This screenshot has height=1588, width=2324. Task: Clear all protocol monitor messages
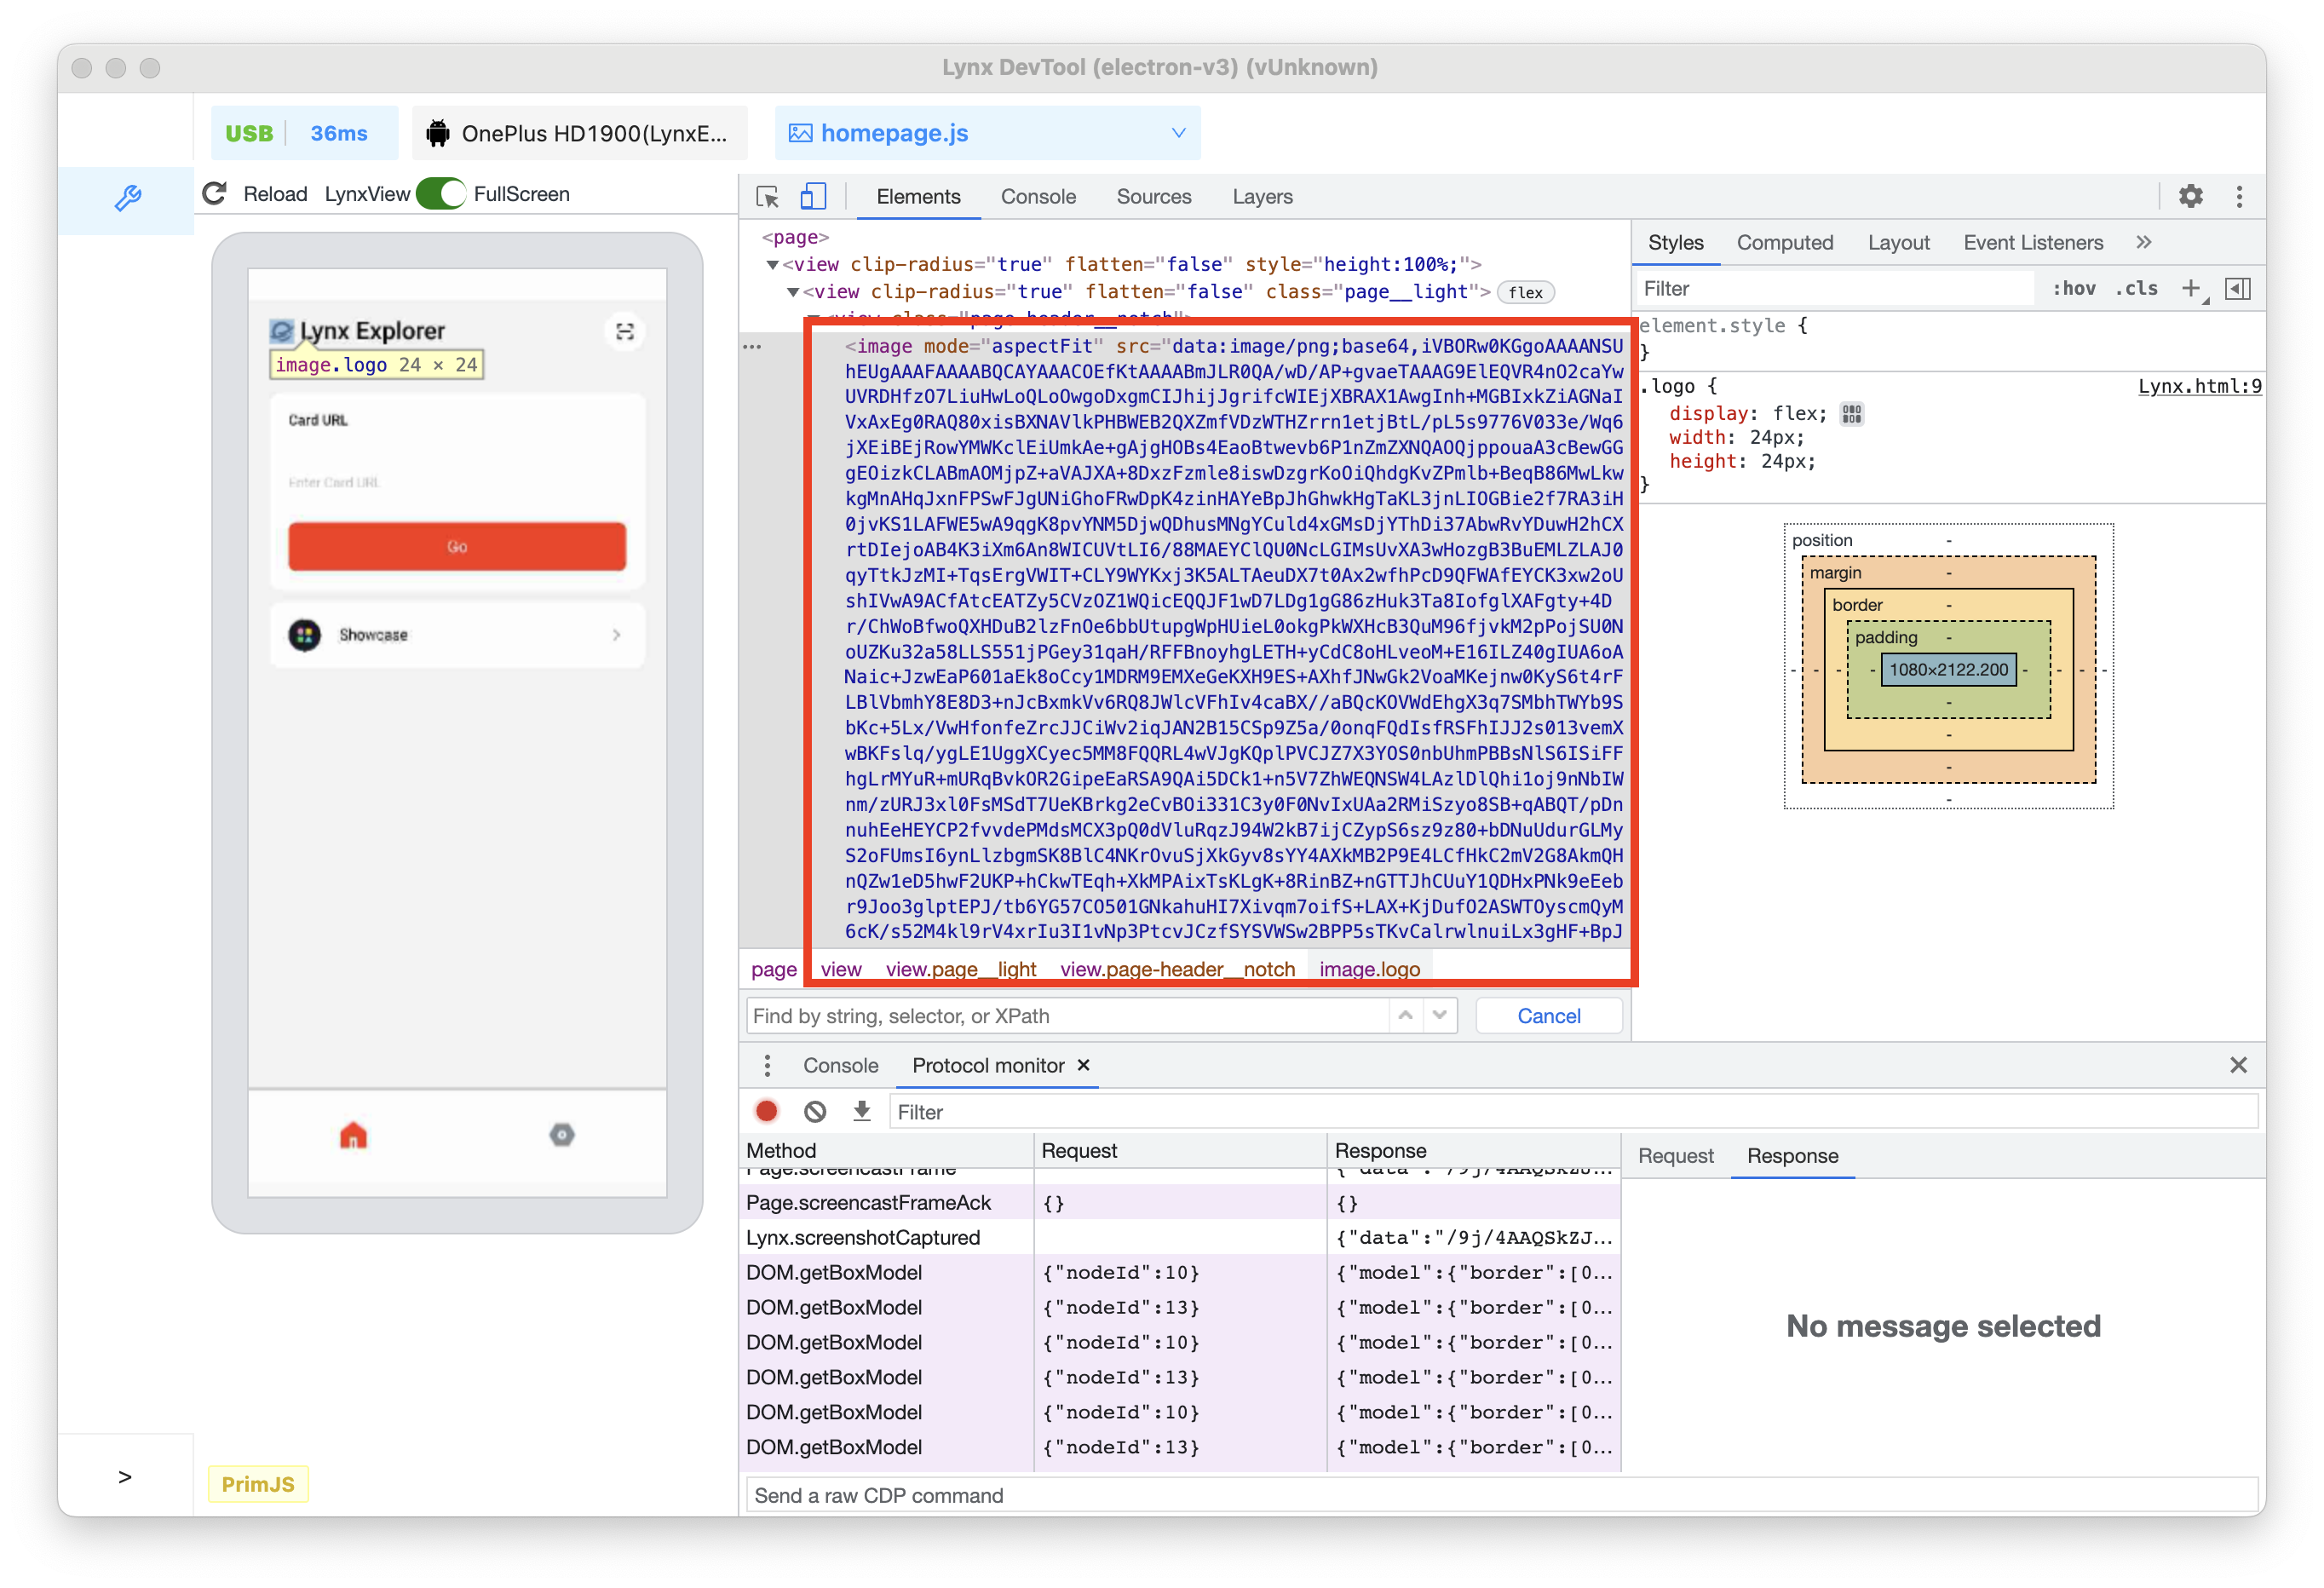(x=815, y=1112)
